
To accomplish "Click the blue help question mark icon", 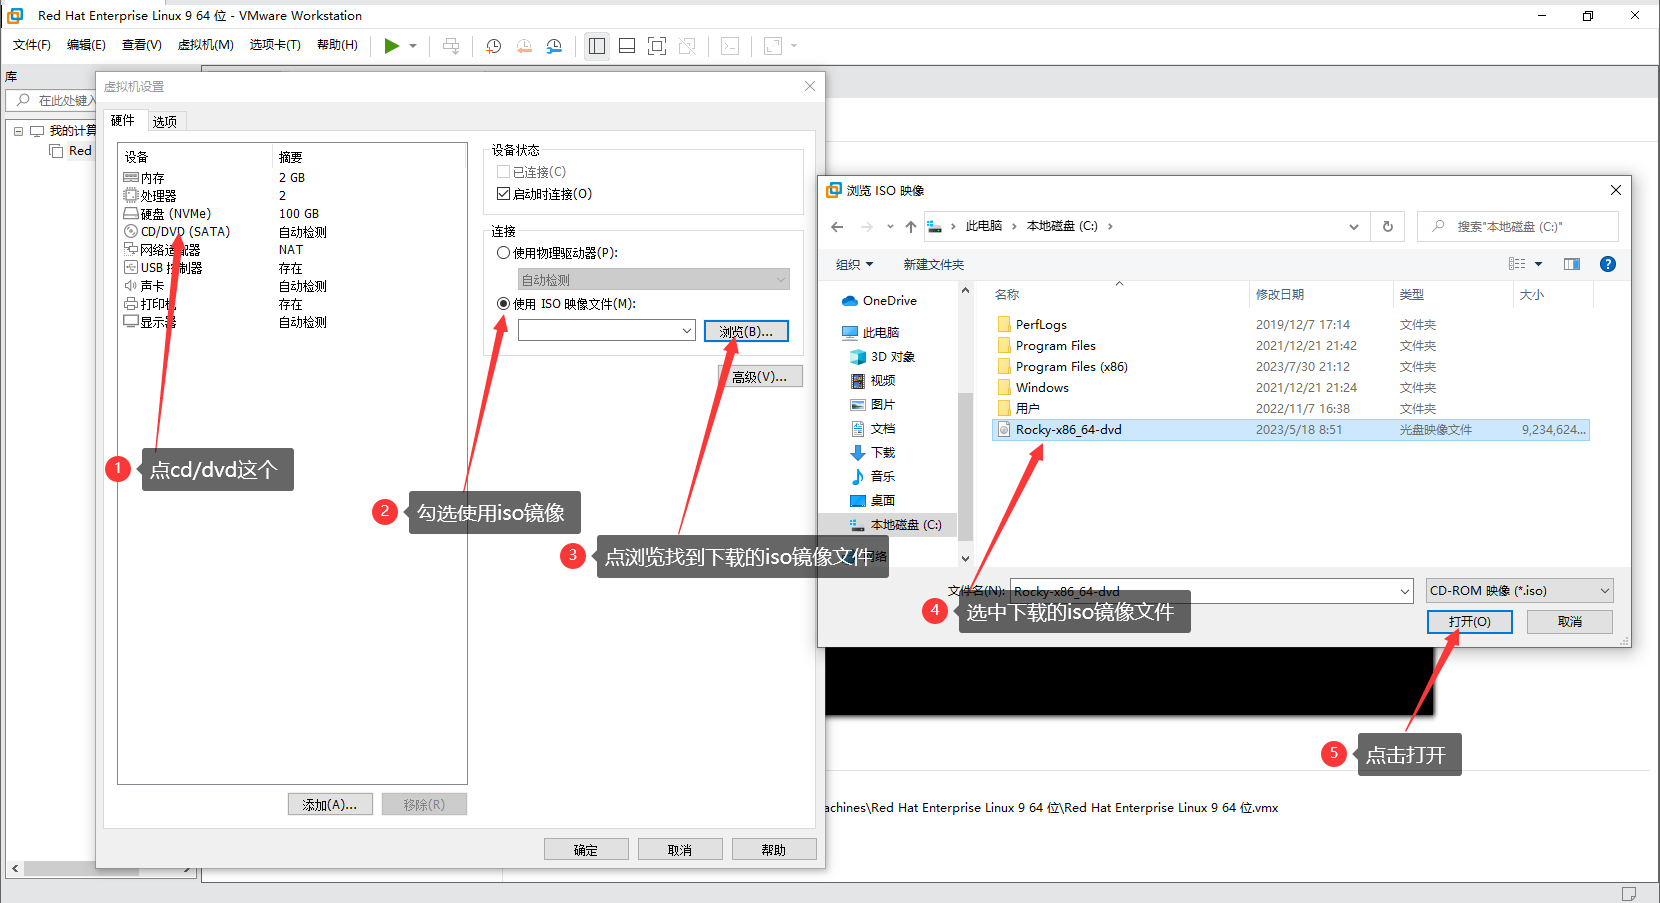I will tap(1608, 264).
